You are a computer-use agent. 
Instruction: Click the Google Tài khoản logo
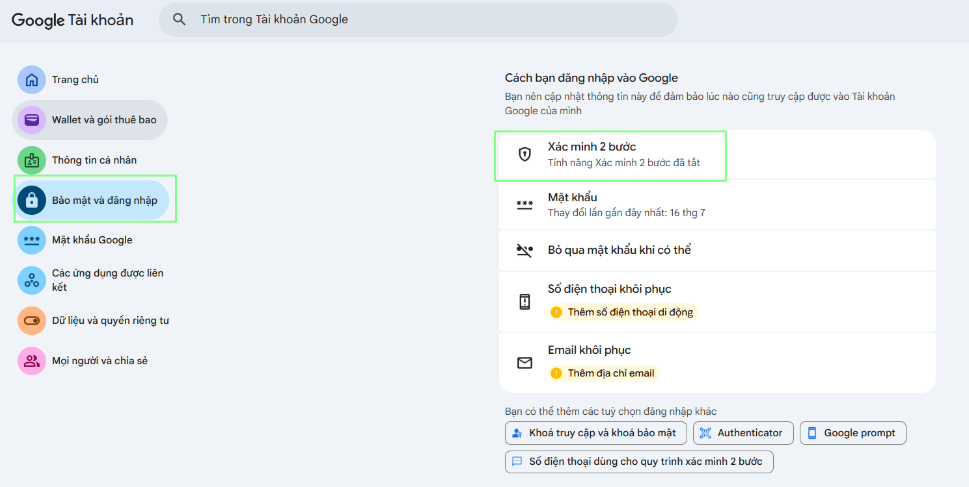click(72, 20)
